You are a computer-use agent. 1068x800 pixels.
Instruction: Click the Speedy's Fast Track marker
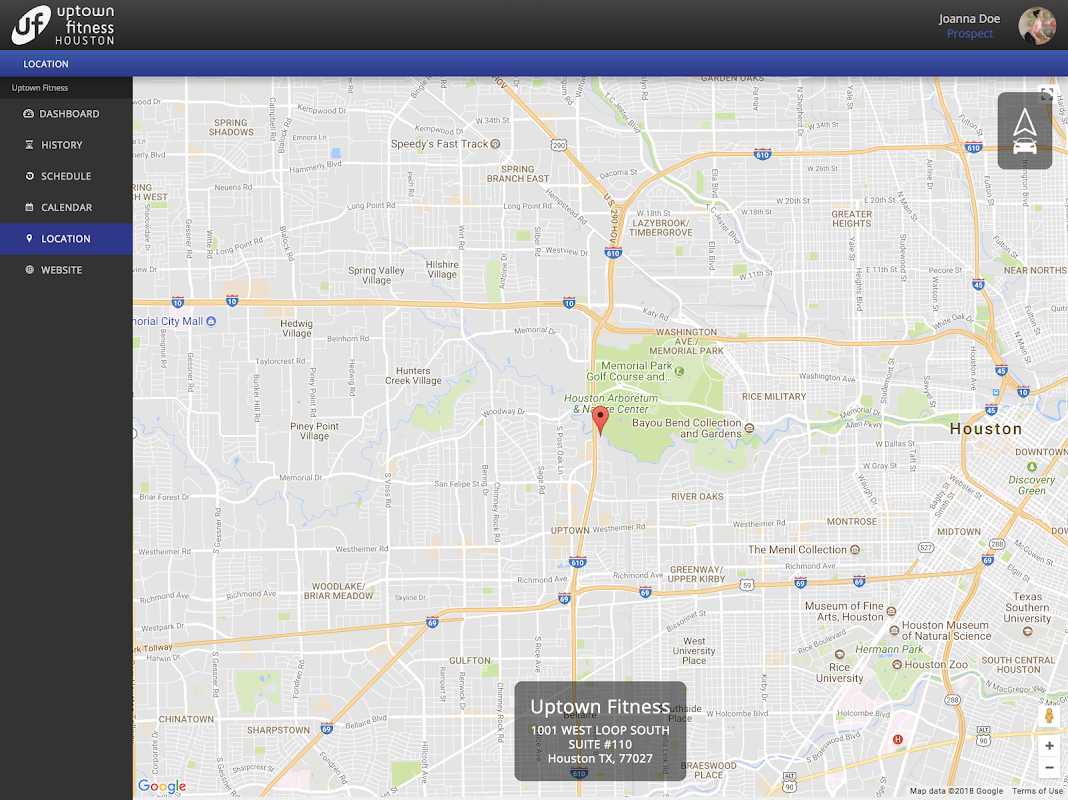[496, 144]
